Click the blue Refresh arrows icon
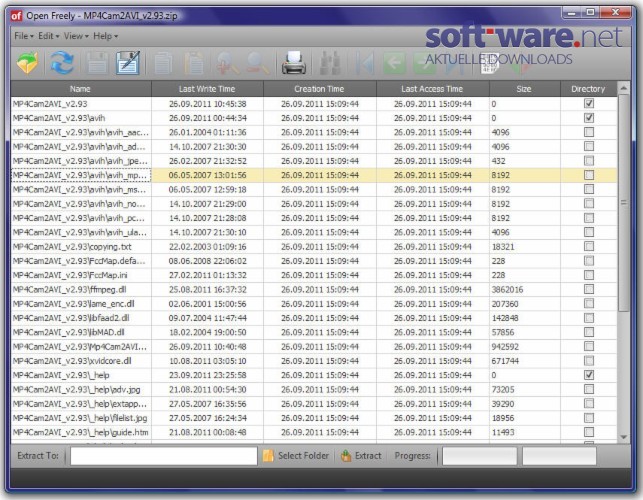This screenshot has height=500, width=643. [x=62, y=63]
